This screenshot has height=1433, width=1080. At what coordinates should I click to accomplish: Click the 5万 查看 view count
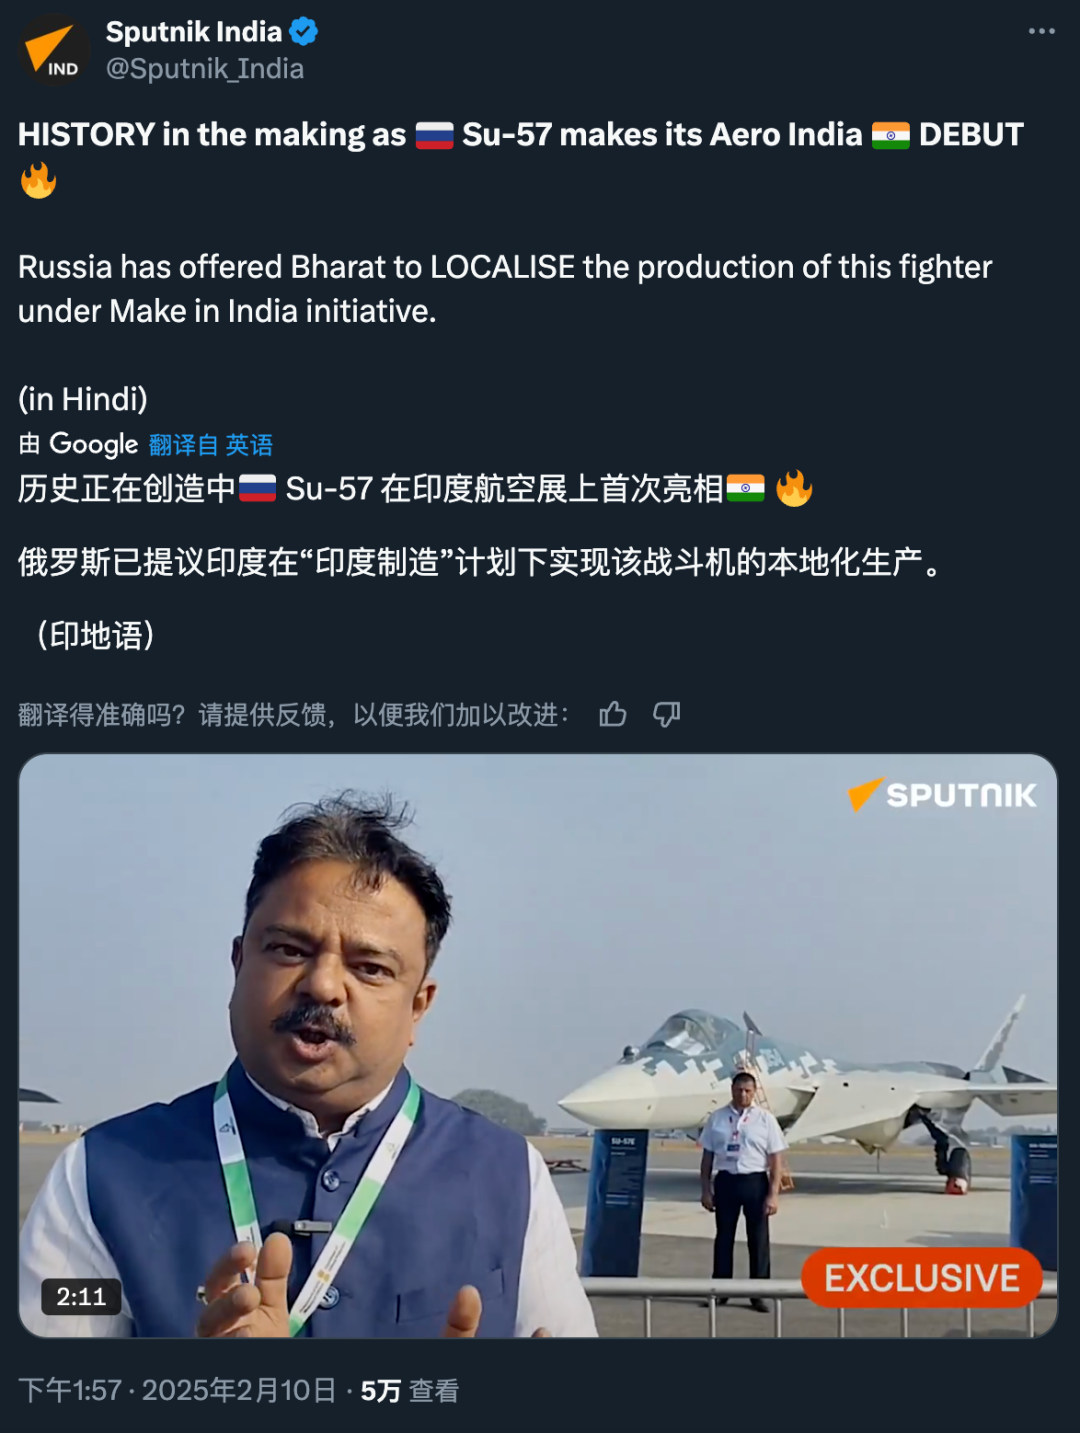[410, 1391]
